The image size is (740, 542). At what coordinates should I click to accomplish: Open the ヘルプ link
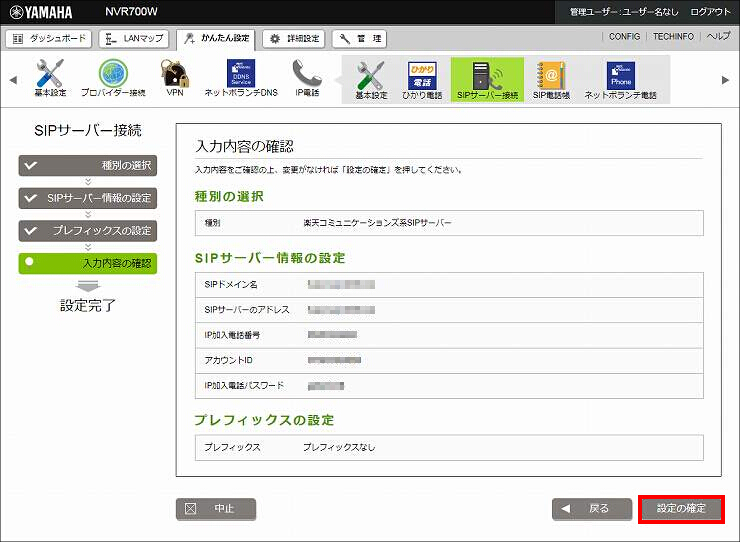pyautogui.click(x=718, y=36)
